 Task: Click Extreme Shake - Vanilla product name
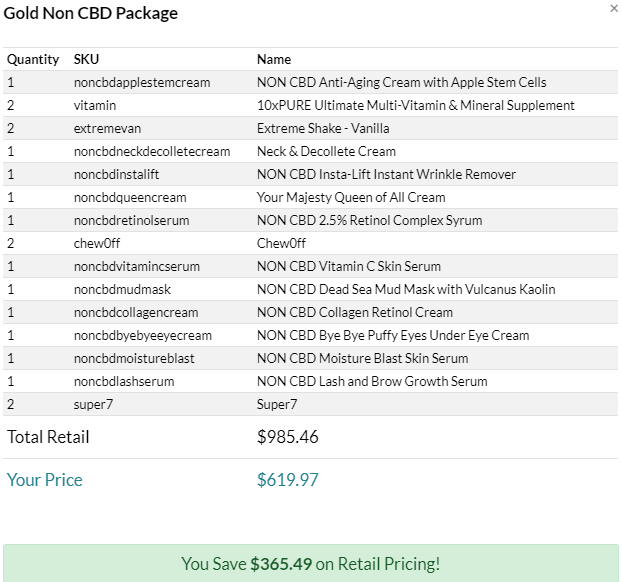coord(323,129)
